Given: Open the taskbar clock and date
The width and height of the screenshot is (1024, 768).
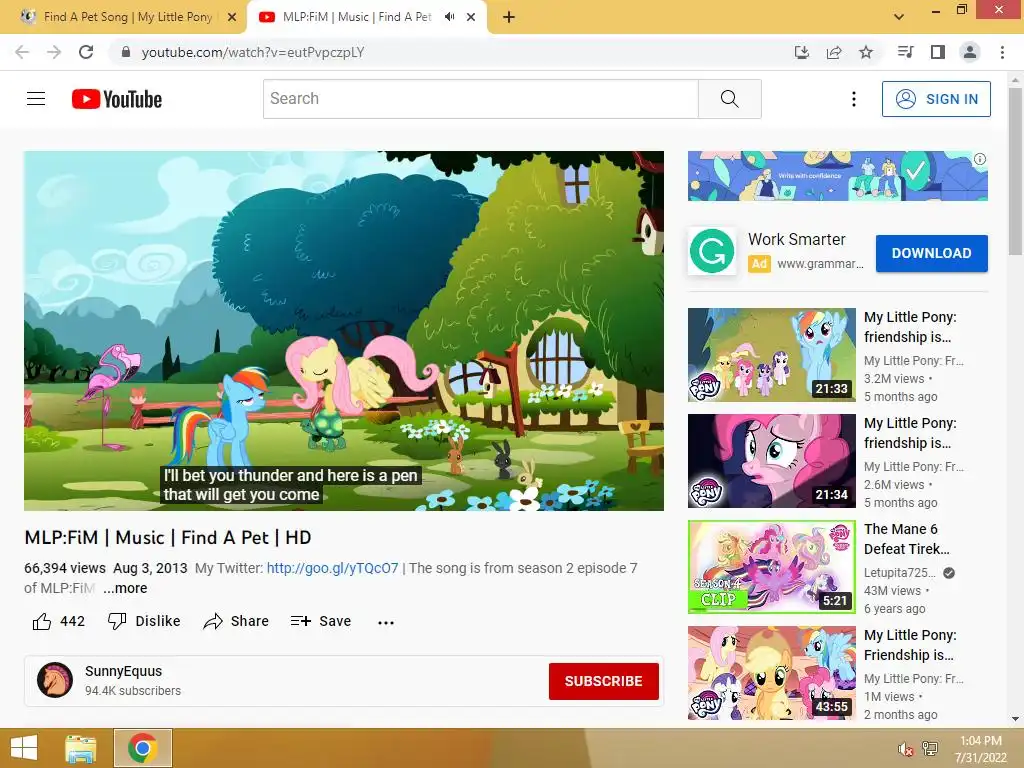Looking at the screenshot, I should tap(981, 749).
